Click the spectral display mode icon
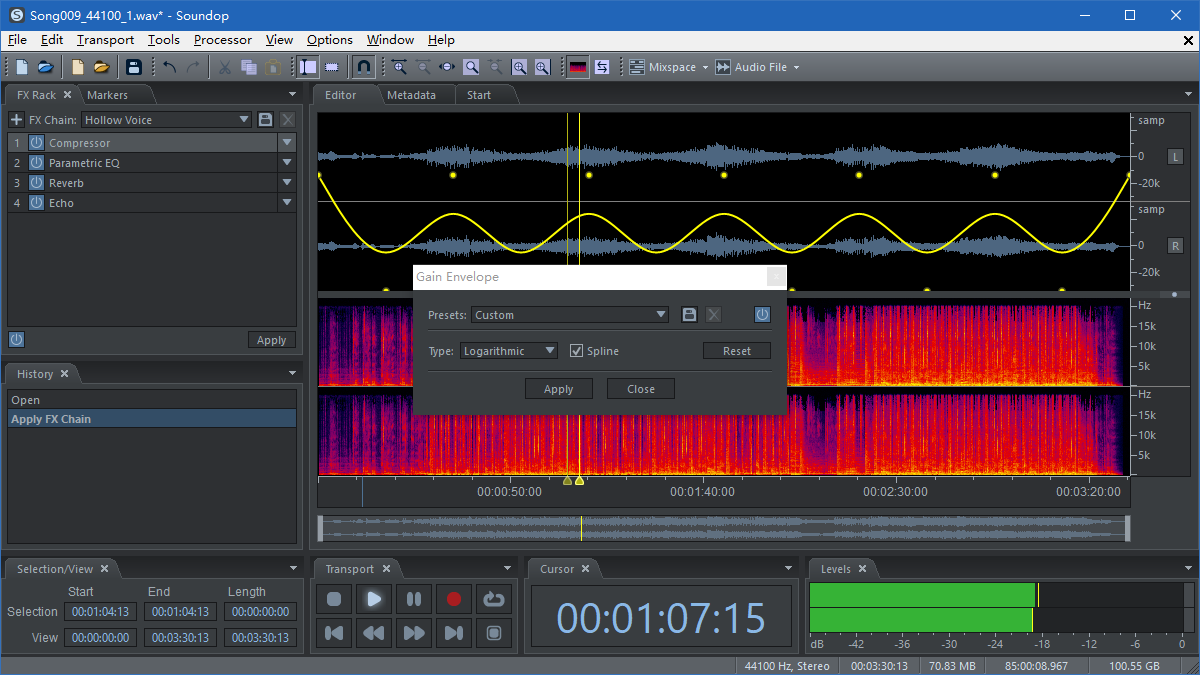Screen dimensions: 1200x675 coord(578,66)
